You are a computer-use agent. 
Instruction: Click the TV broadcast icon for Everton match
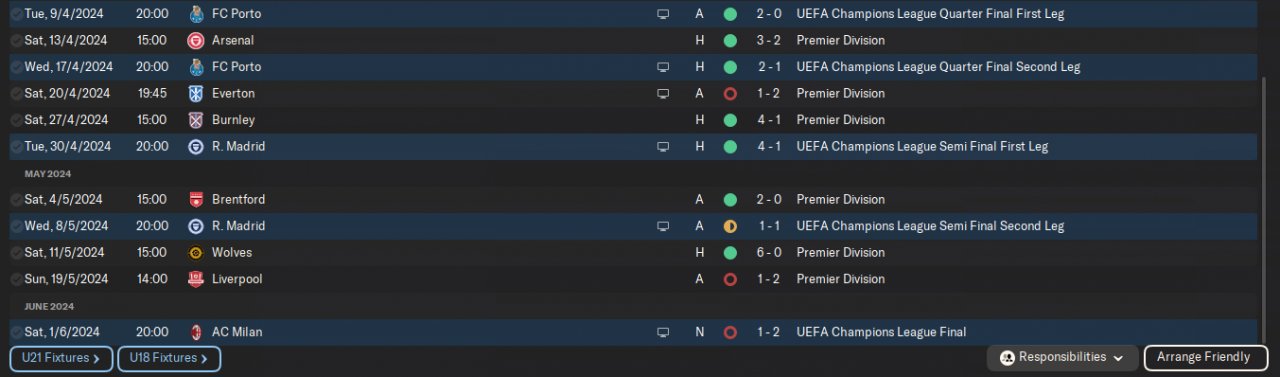[662, 93]
